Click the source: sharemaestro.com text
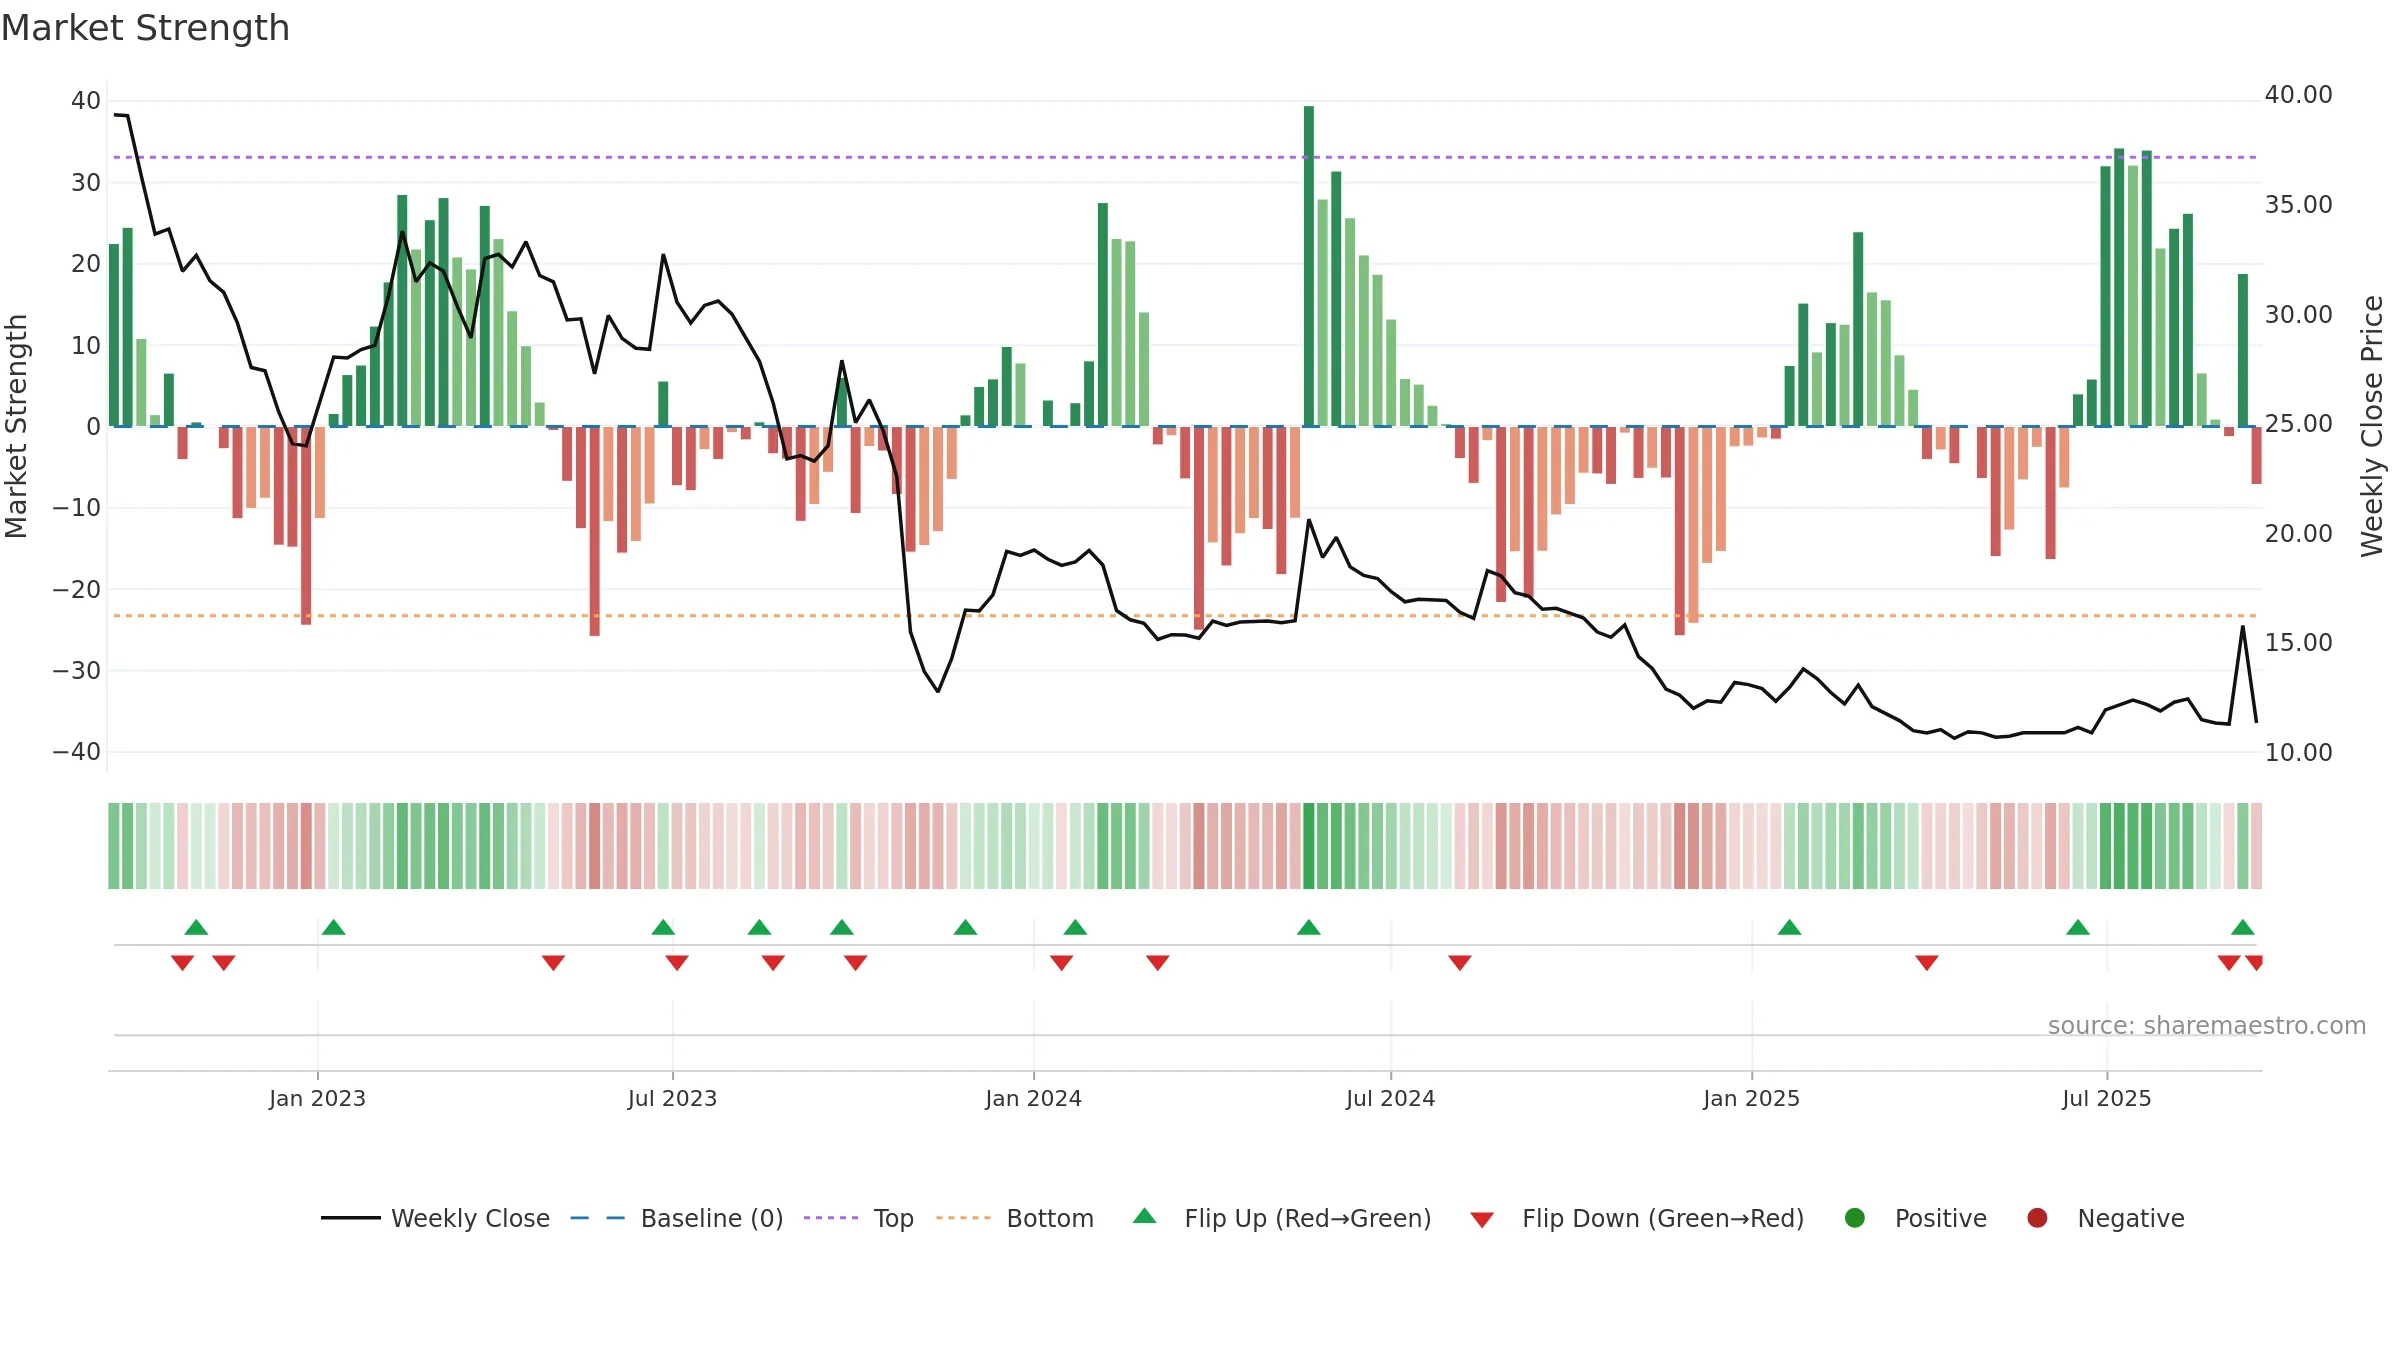 [2207, 1025]
